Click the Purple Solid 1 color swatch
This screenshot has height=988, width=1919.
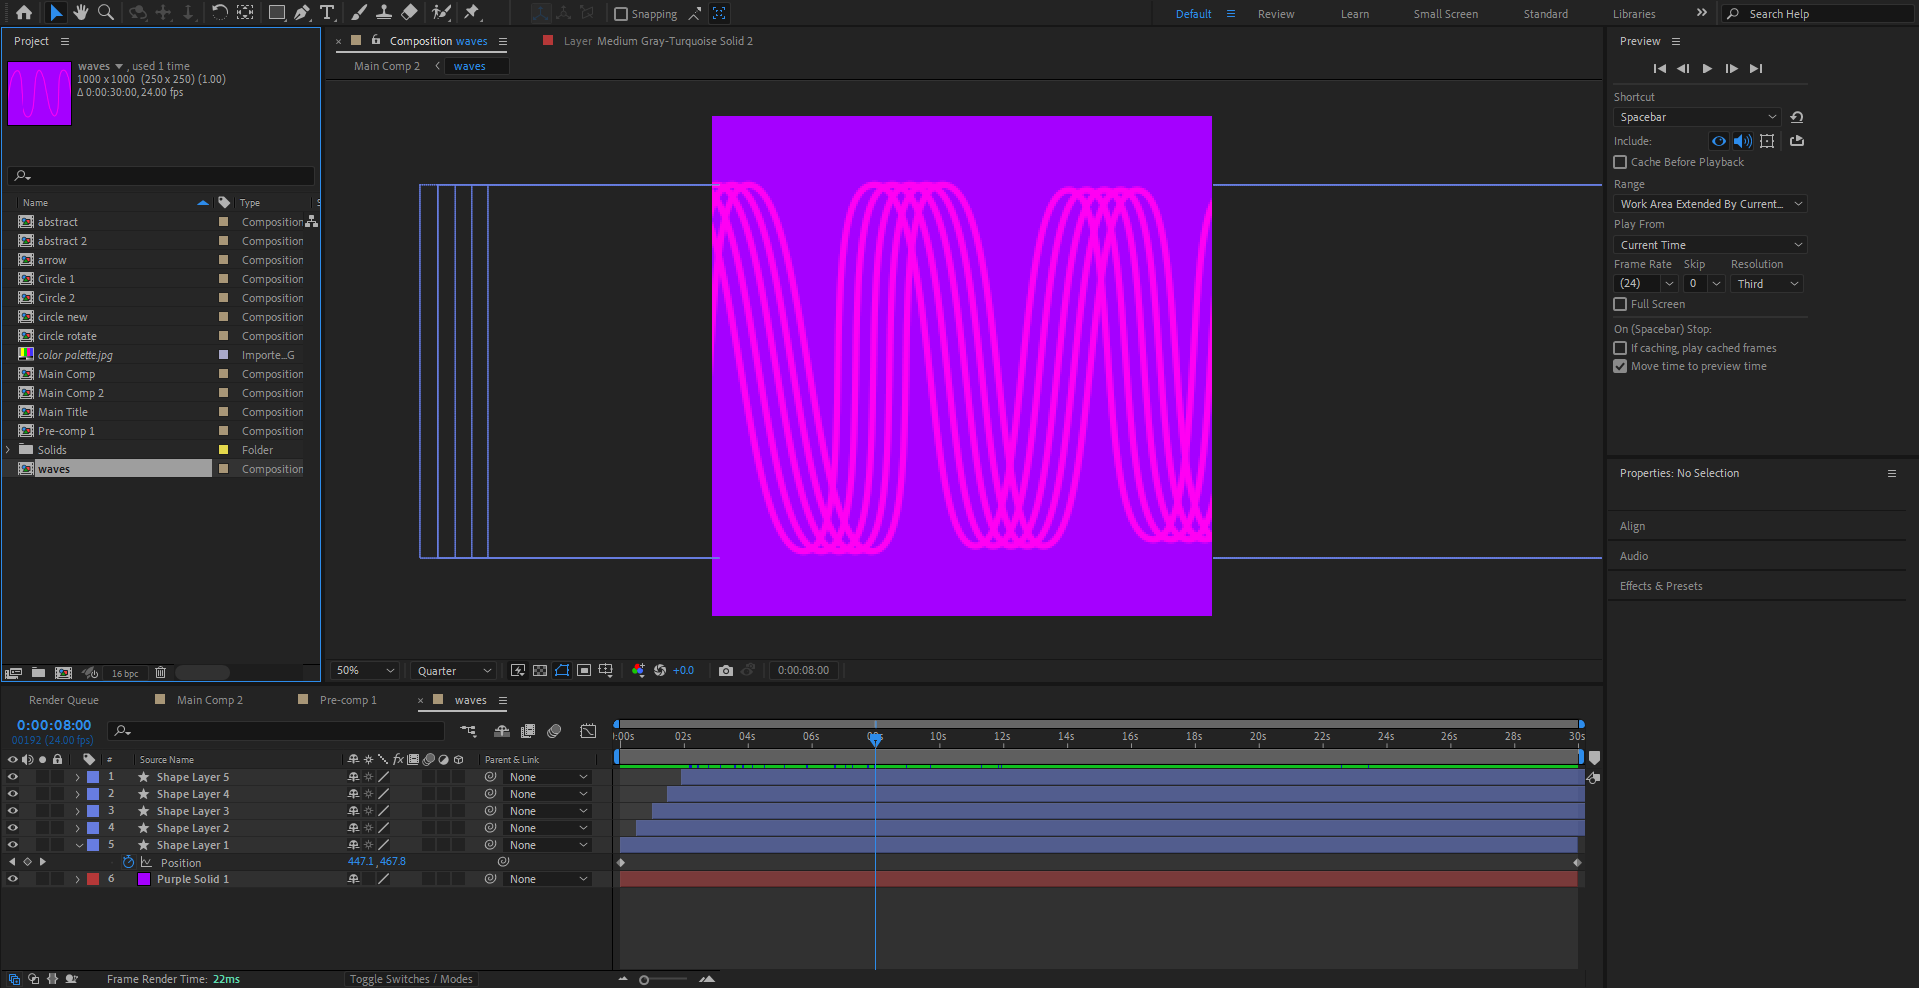click(143, 879)
